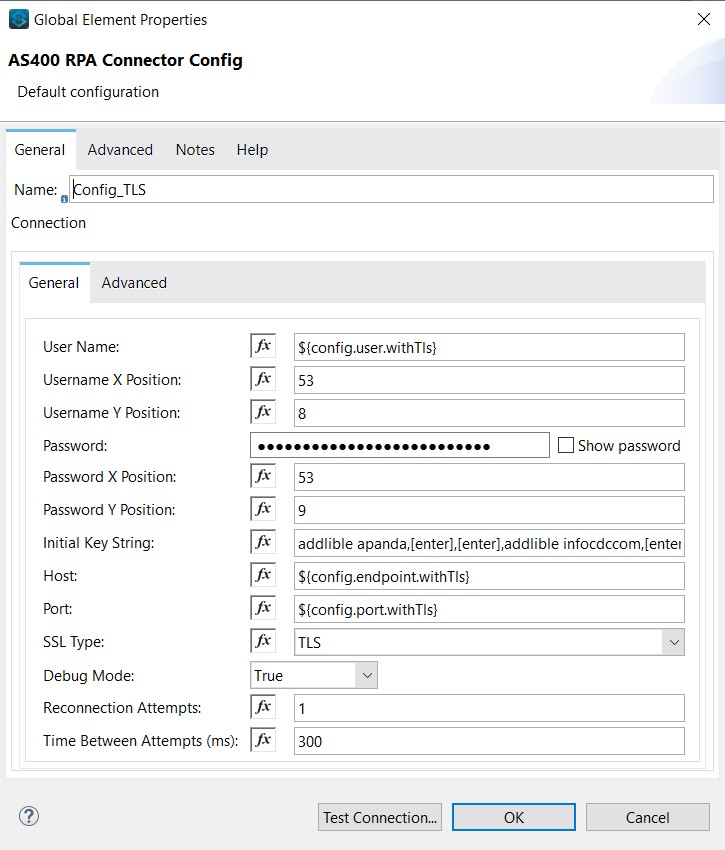Toggle fx expression for User Name
This screenshot has width=725, height=850.
263,346
